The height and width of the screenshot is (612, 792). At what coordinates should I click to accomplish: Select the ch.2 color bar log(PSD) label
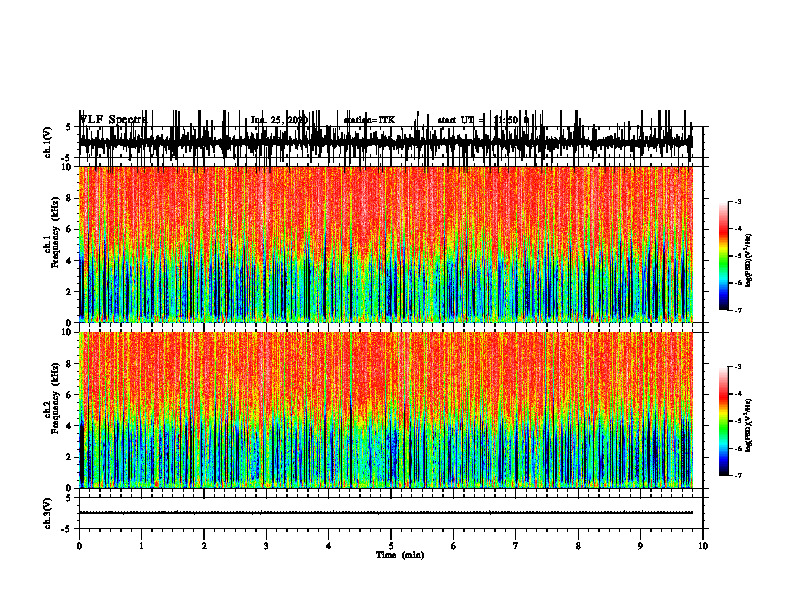pos(749,426)
